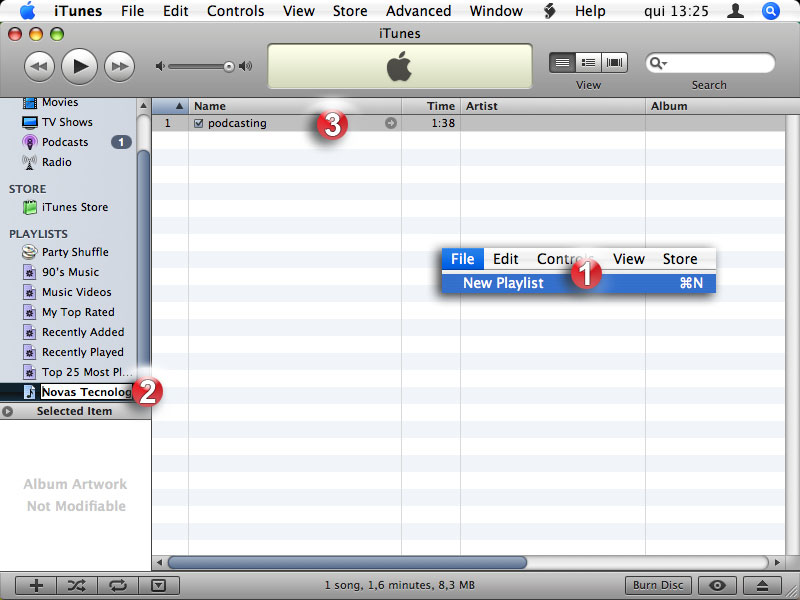
Task: Click the Eject disc button
Action: click(762, 585)
